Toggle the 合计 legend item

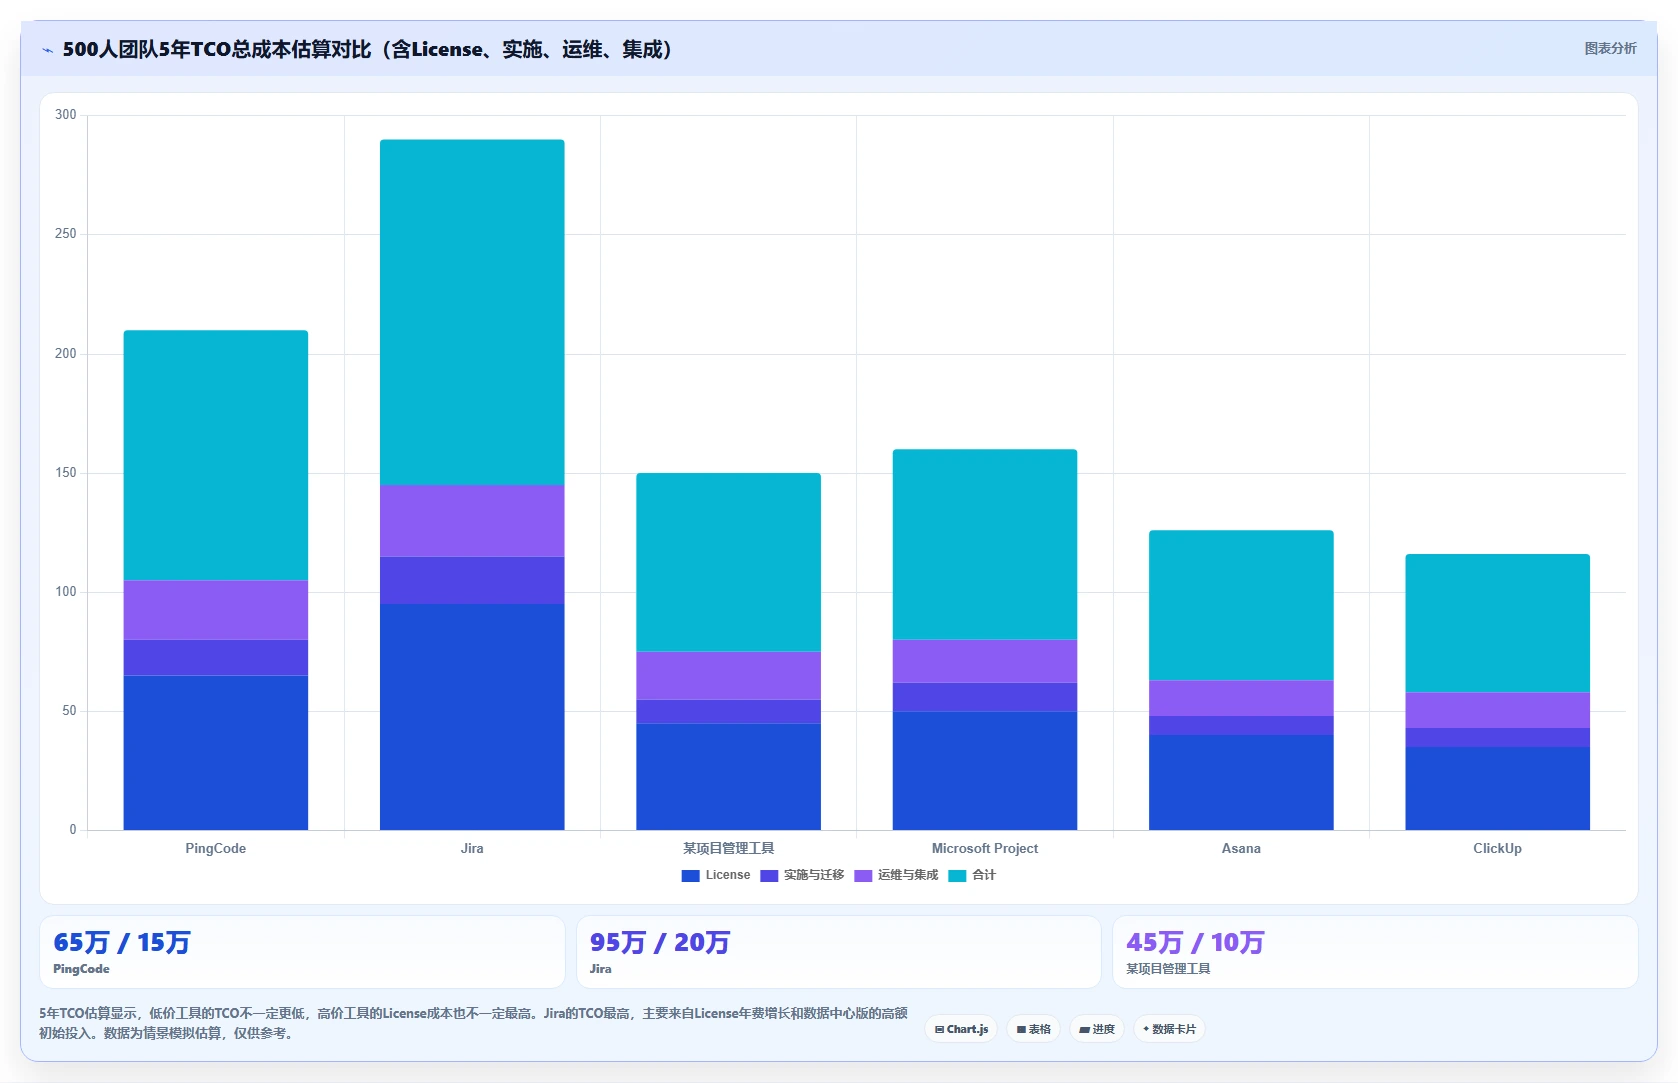tap(972, 875)
